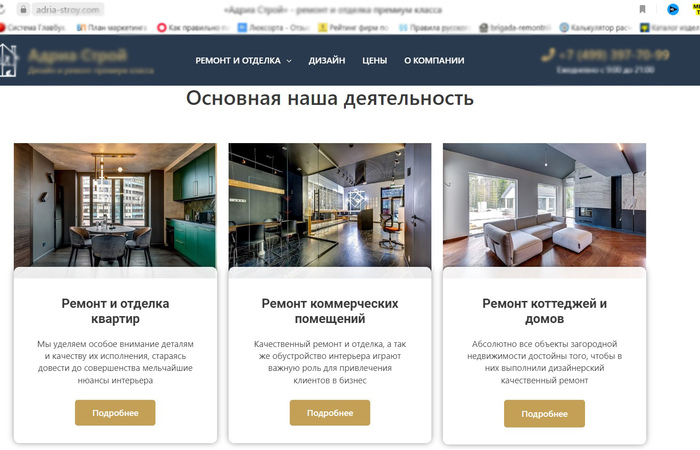Viewport: 700px width, 450px height.
Task: Click the bookmark icon in the browser toolbar
Action: tap(642, 9)
